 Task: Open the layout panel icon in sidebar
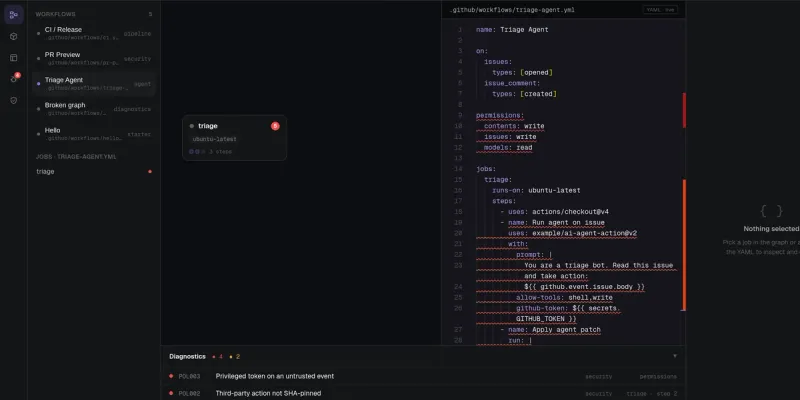tap(14, 58)
